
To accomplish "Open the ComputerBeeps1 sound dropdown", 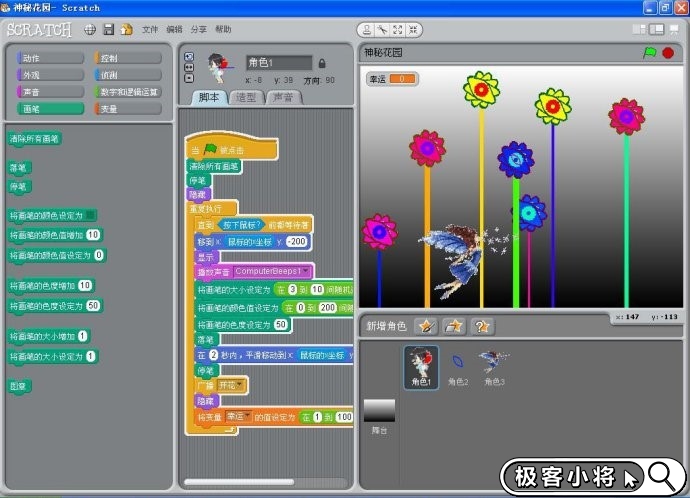I will [x=304, y=271].
